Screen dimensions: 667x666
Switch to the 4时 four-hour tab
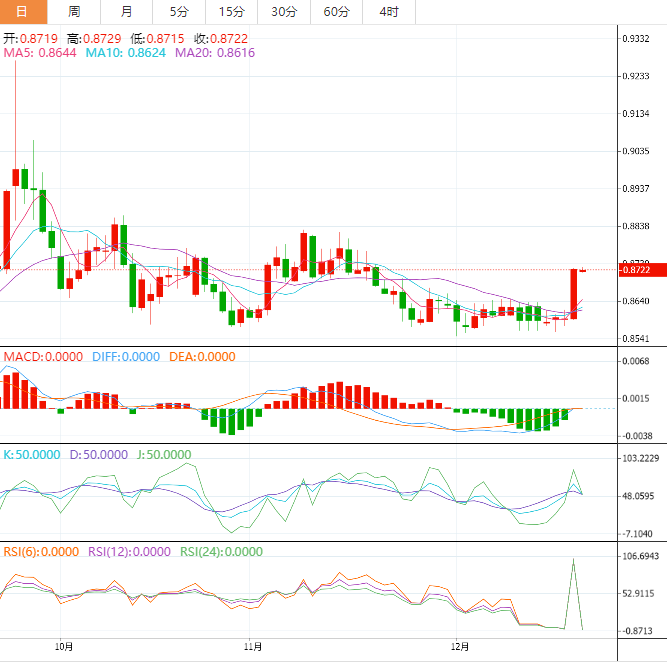coord(389,11)
